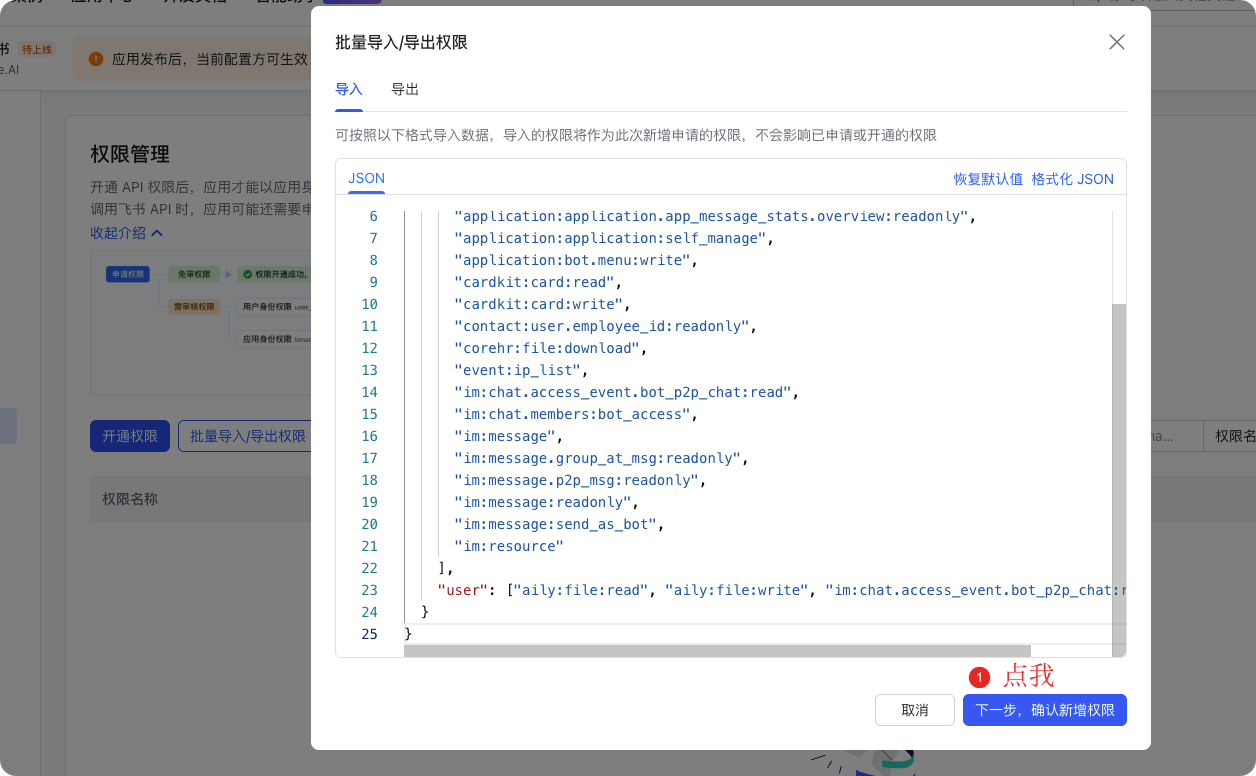The width and height of the screenshot is (1256, 776).
Task: Click the red number 1 badge
Action: tap(979, 677)
